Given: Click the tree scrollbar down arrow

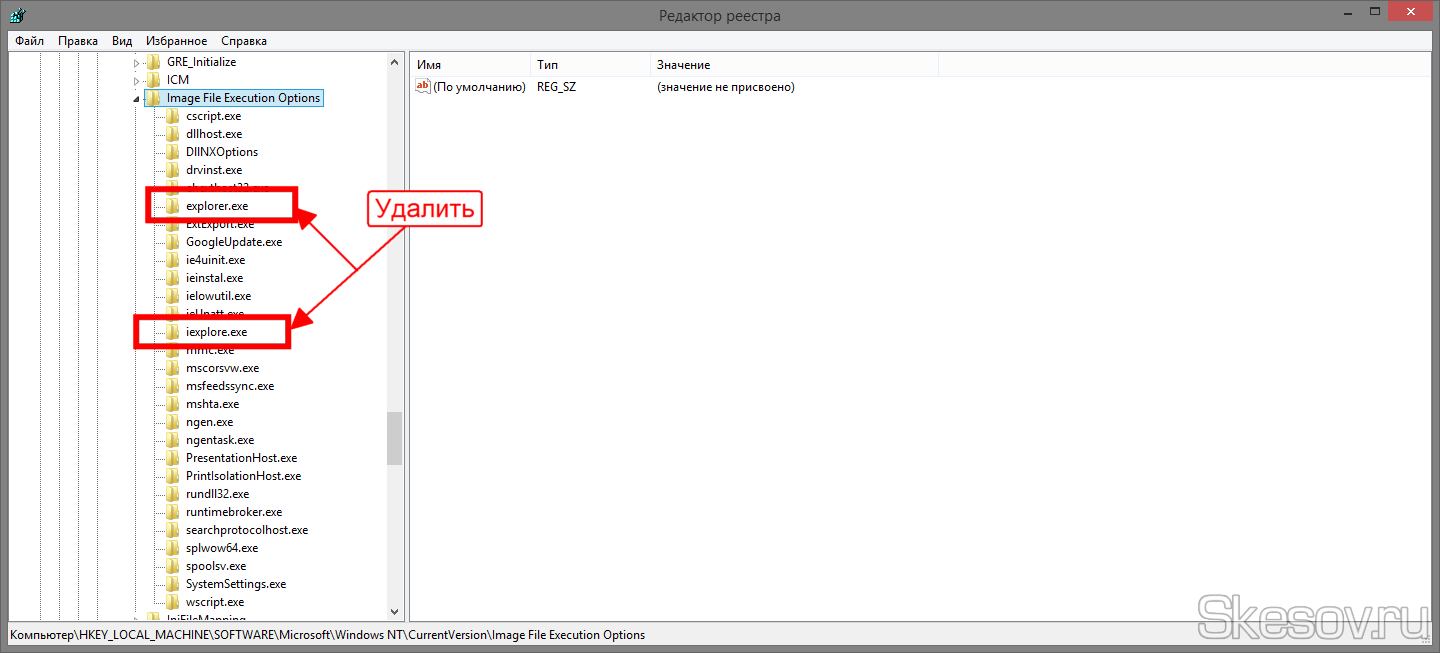Looking at the screenshot, I should [395, 611].
